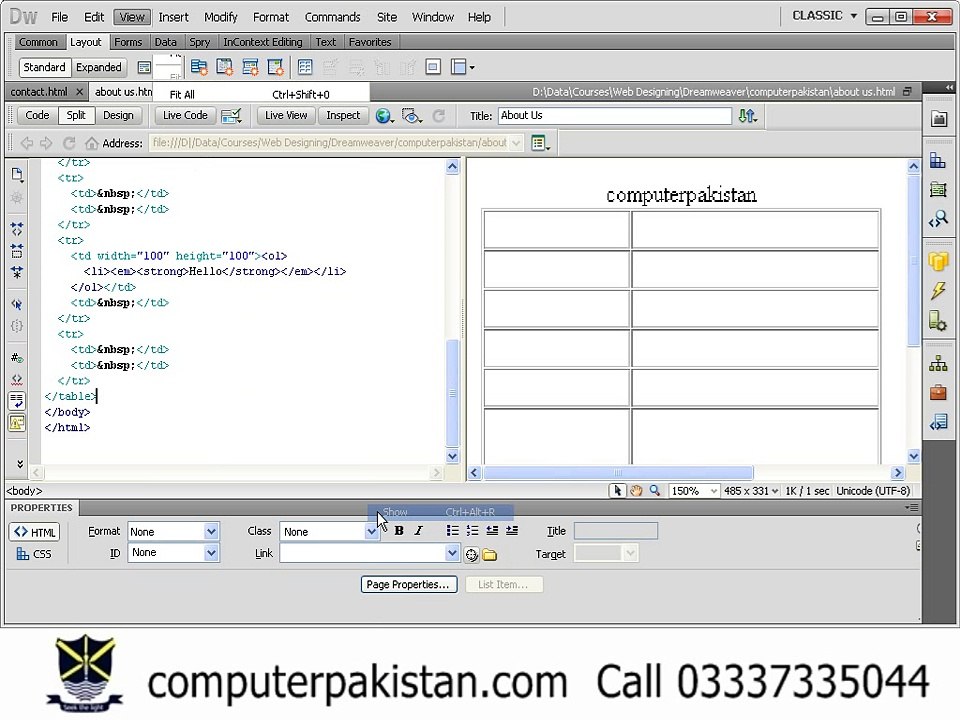The image size is (960, 720).
Task: Click the Preview in Browser globe
Action: [x=384, y=116]
